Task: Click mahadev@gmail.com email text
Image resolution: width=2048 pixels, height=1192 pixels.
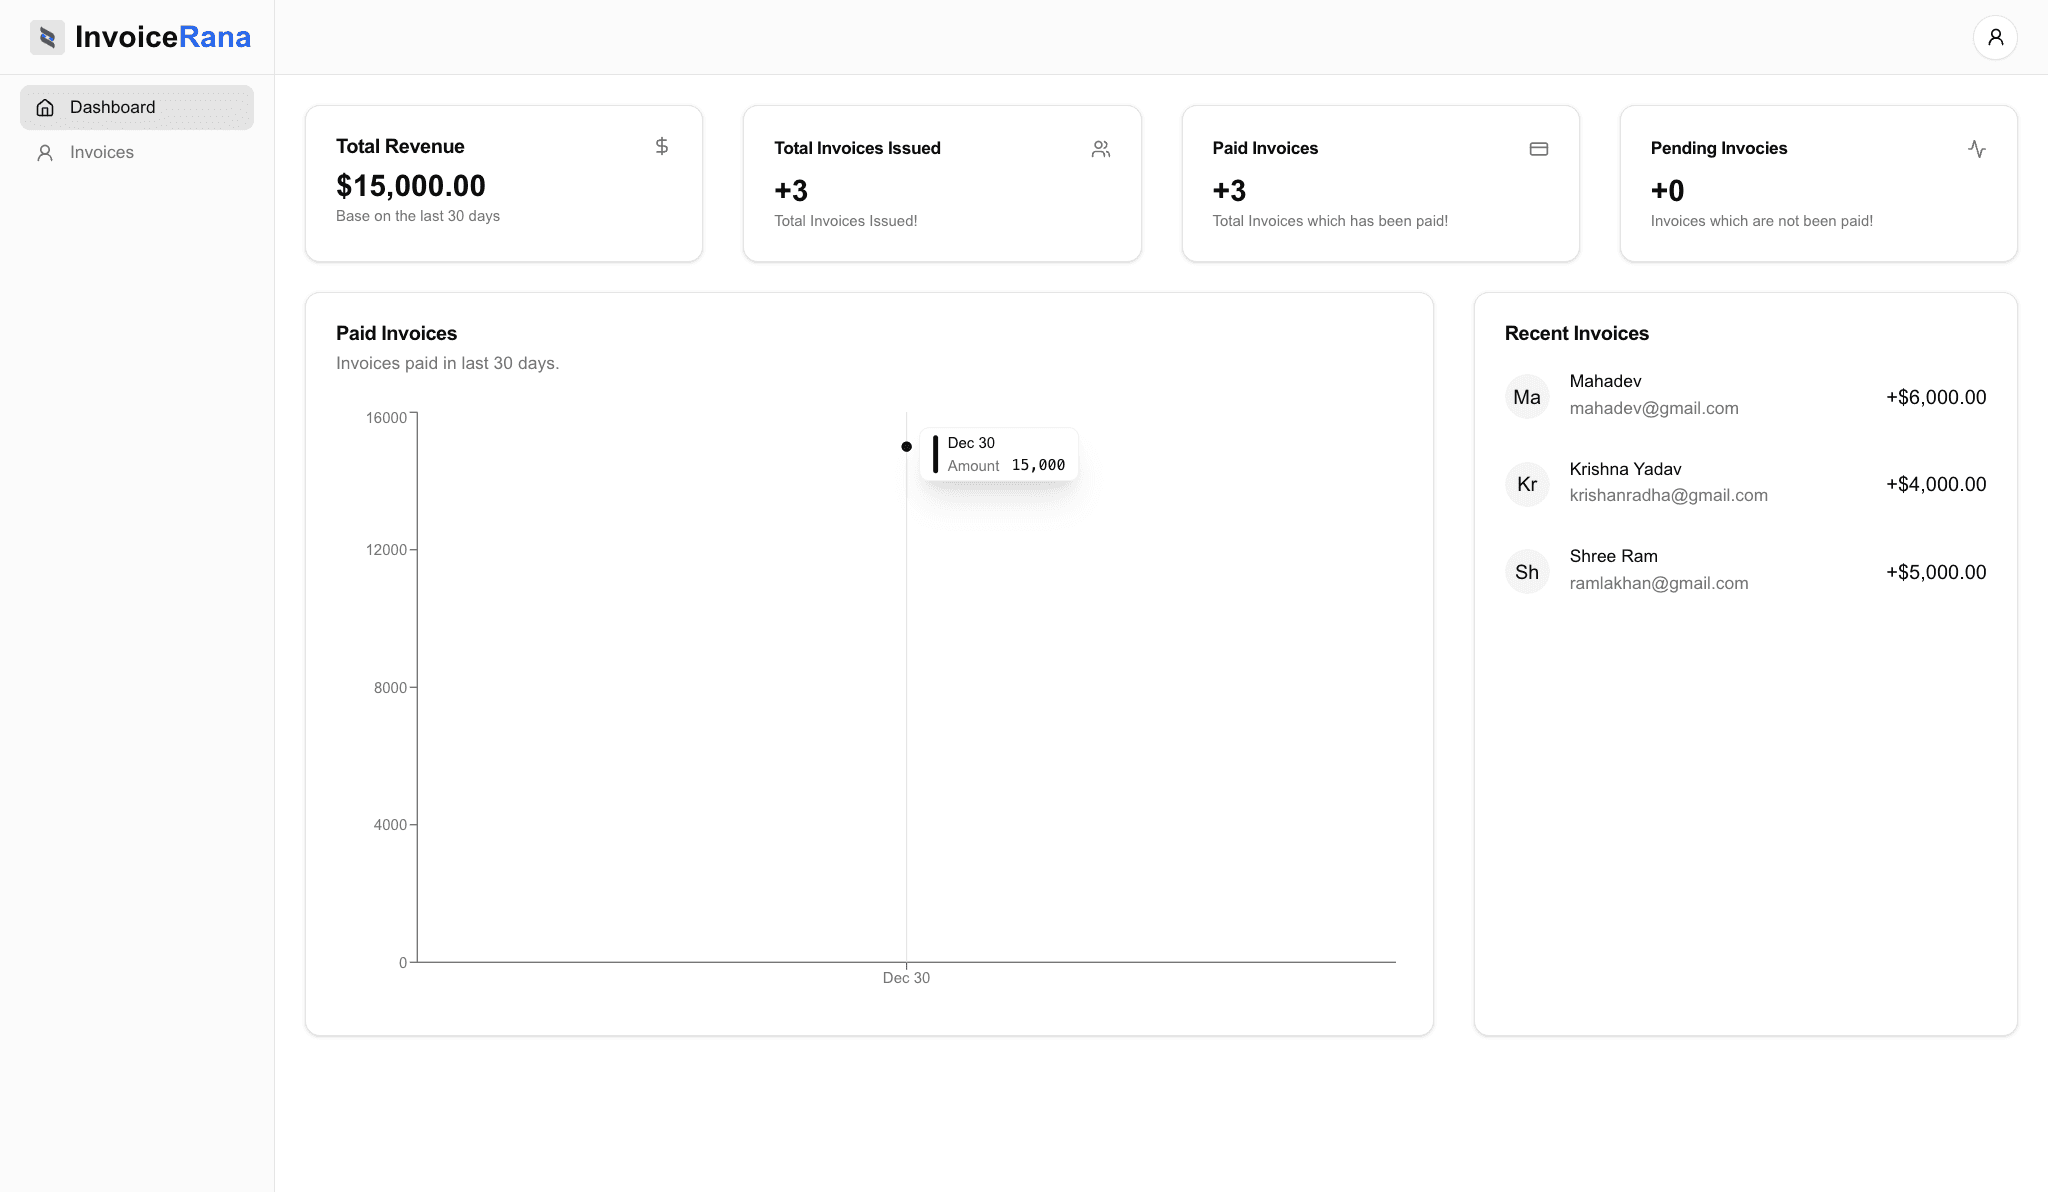Action: (x=1654, y=408)
